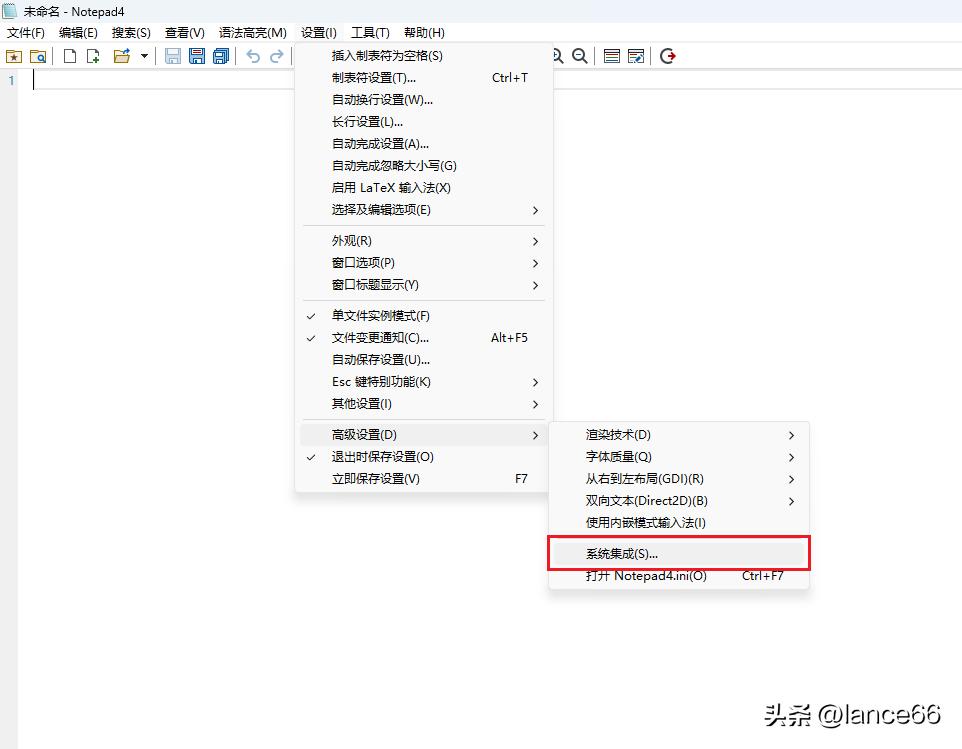
Task: Click the Notepad4 title bar app icon
Action: tap(9, 11)
